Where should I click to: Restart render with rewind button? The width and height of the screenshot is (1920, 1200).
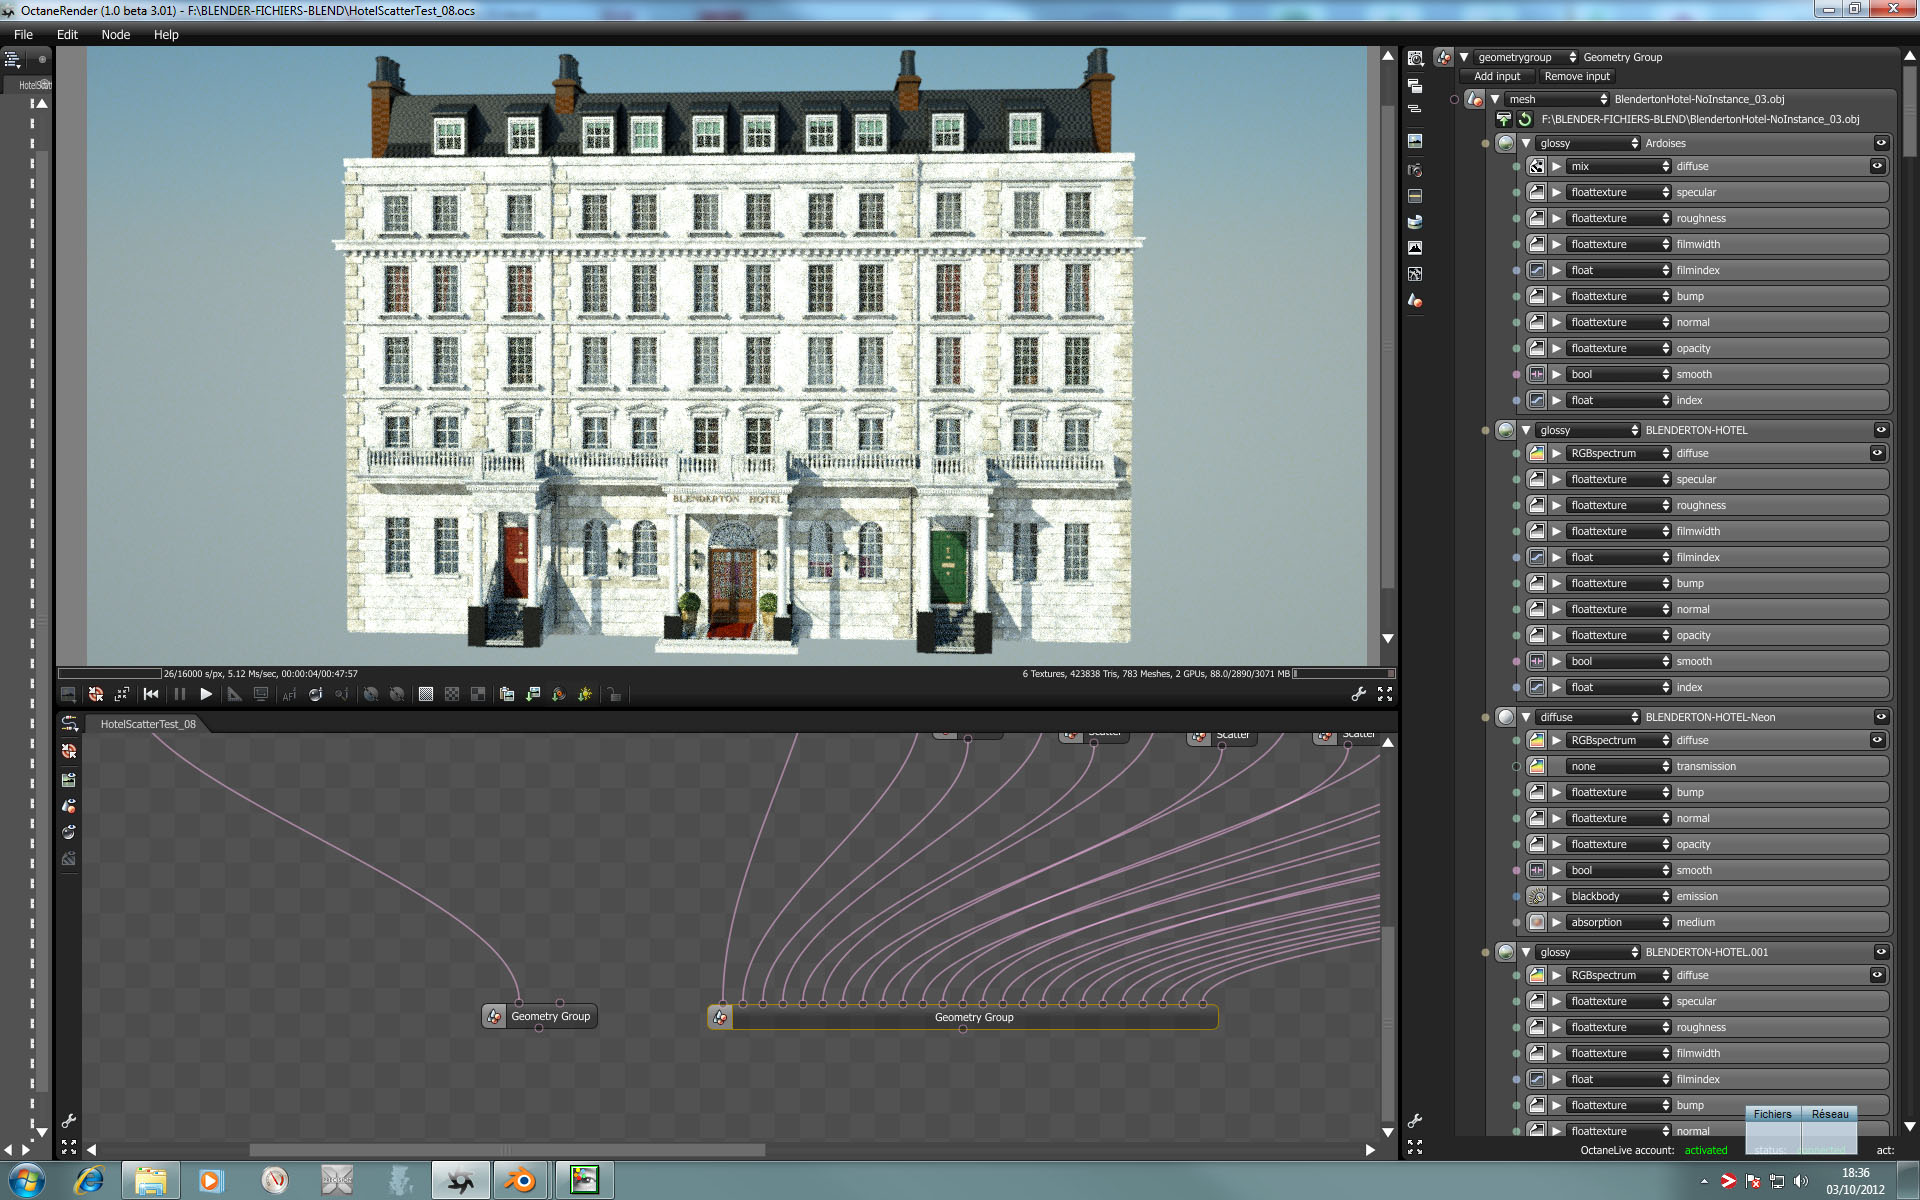[151, 694]
